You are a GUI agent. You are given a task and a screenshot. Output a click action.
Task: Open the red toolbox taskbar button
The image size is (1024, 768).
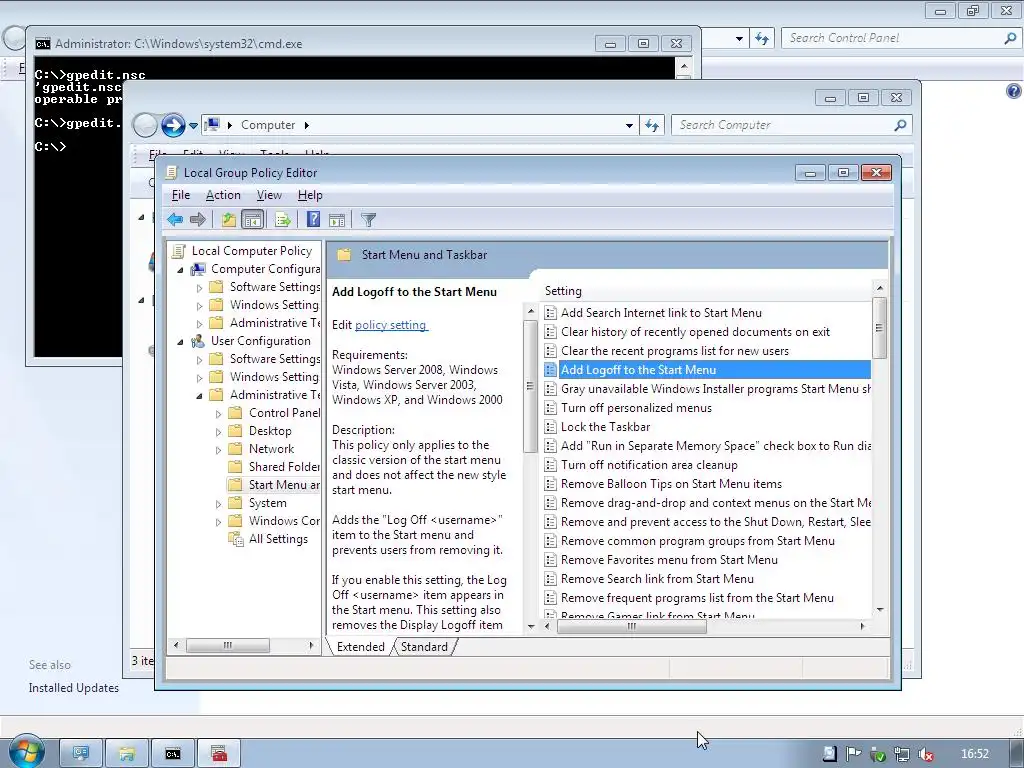tap(219, 754)
